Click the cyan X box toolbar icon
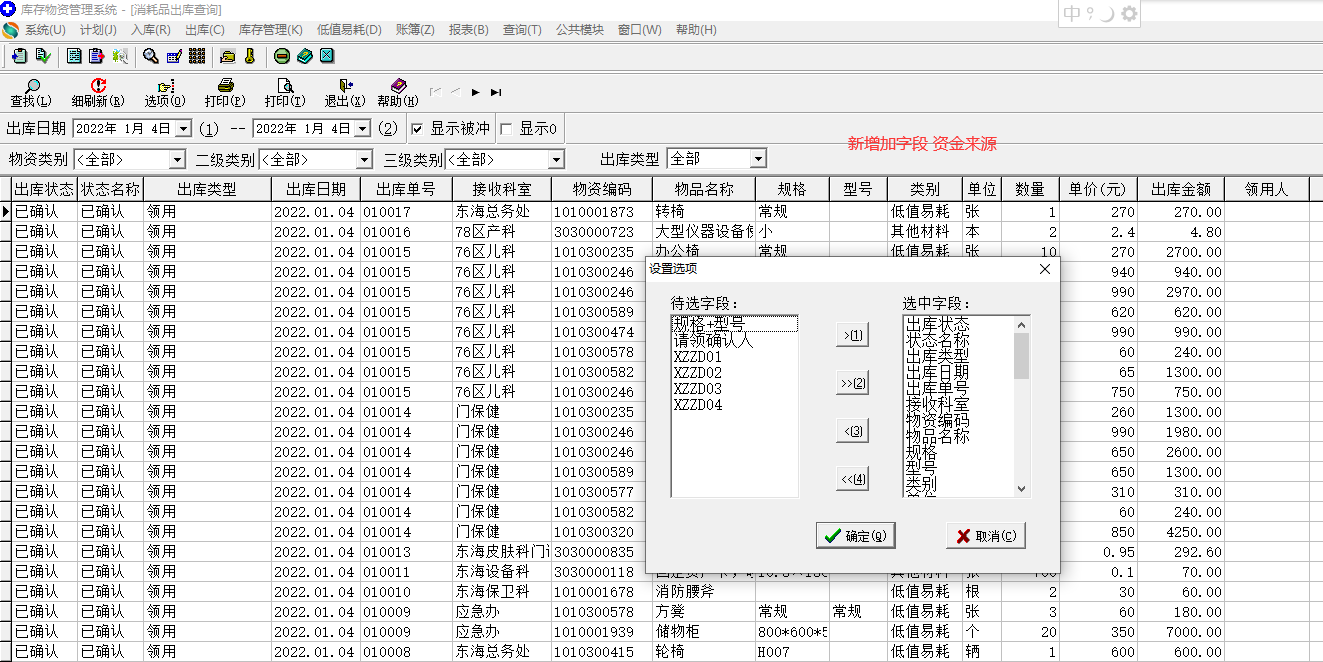The height and width of the screenshot is (662, 1323). point(327,56)
